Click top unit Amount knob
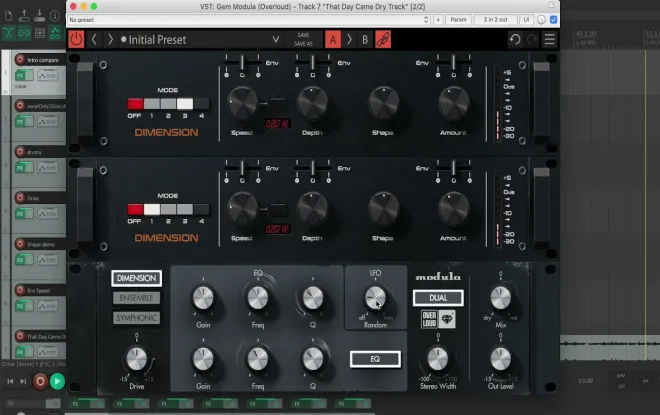Viewport: 660px width, 415px height. point(453,102)
